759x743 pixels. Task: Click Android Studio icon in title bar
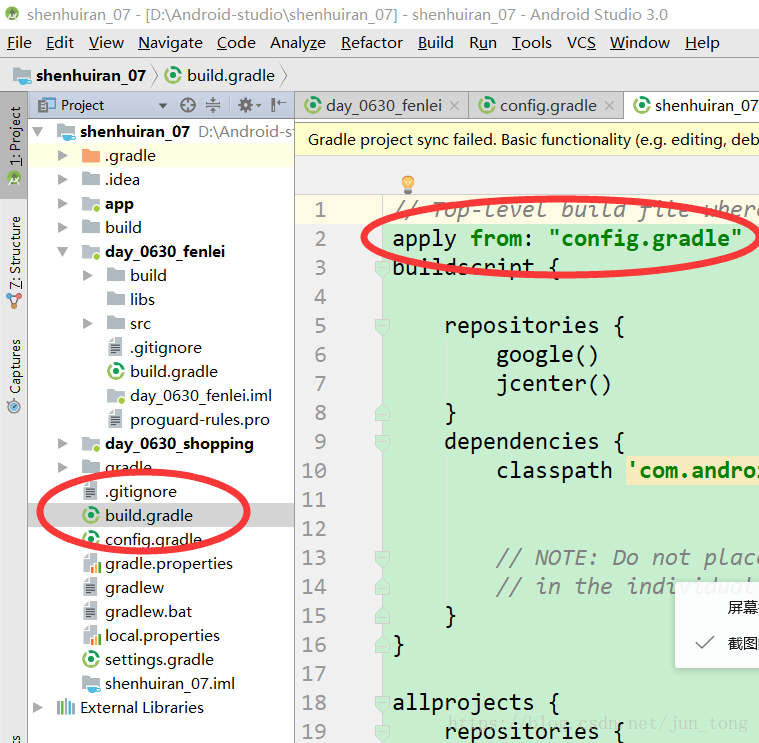[x=12, y=14]
